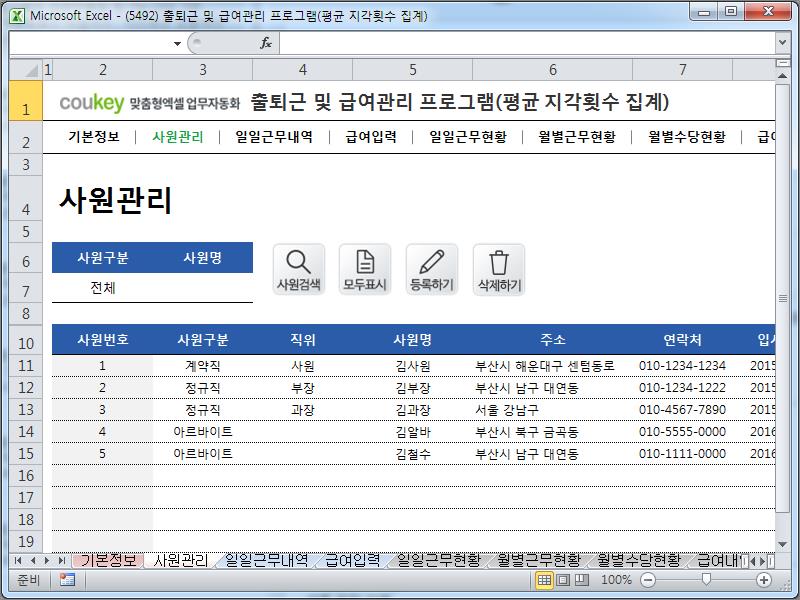This screenshot has width=800, height=600.
Task: Click the 주소 column header cell
Action: pos(553,340)
